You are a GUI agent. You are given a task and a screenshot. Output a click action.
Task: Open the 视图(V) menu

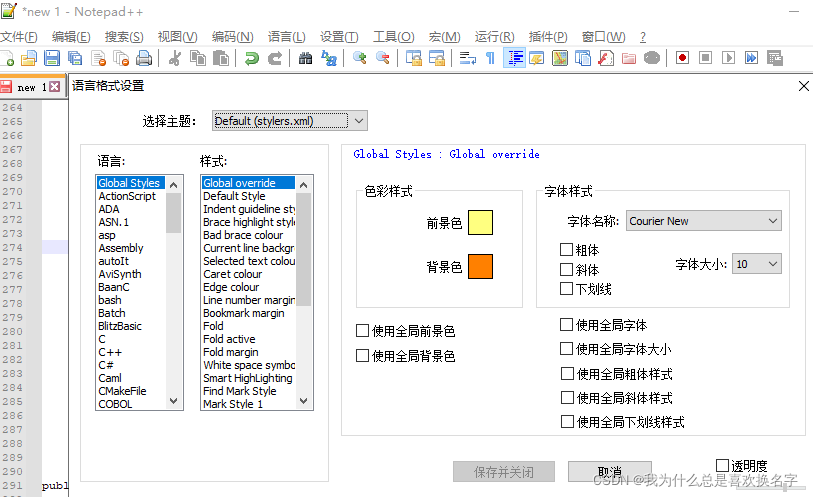tap(177, 37)
